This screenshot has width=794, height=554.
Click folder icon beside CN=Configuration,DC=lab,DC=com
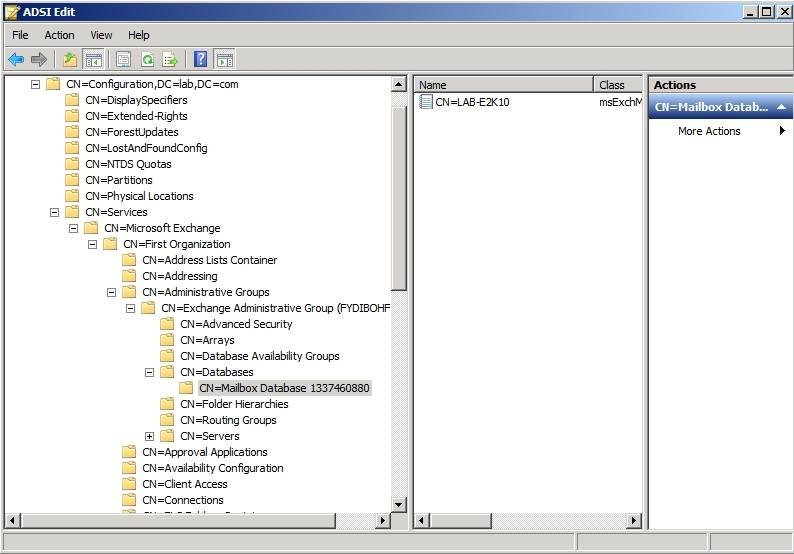pos(53,84)
